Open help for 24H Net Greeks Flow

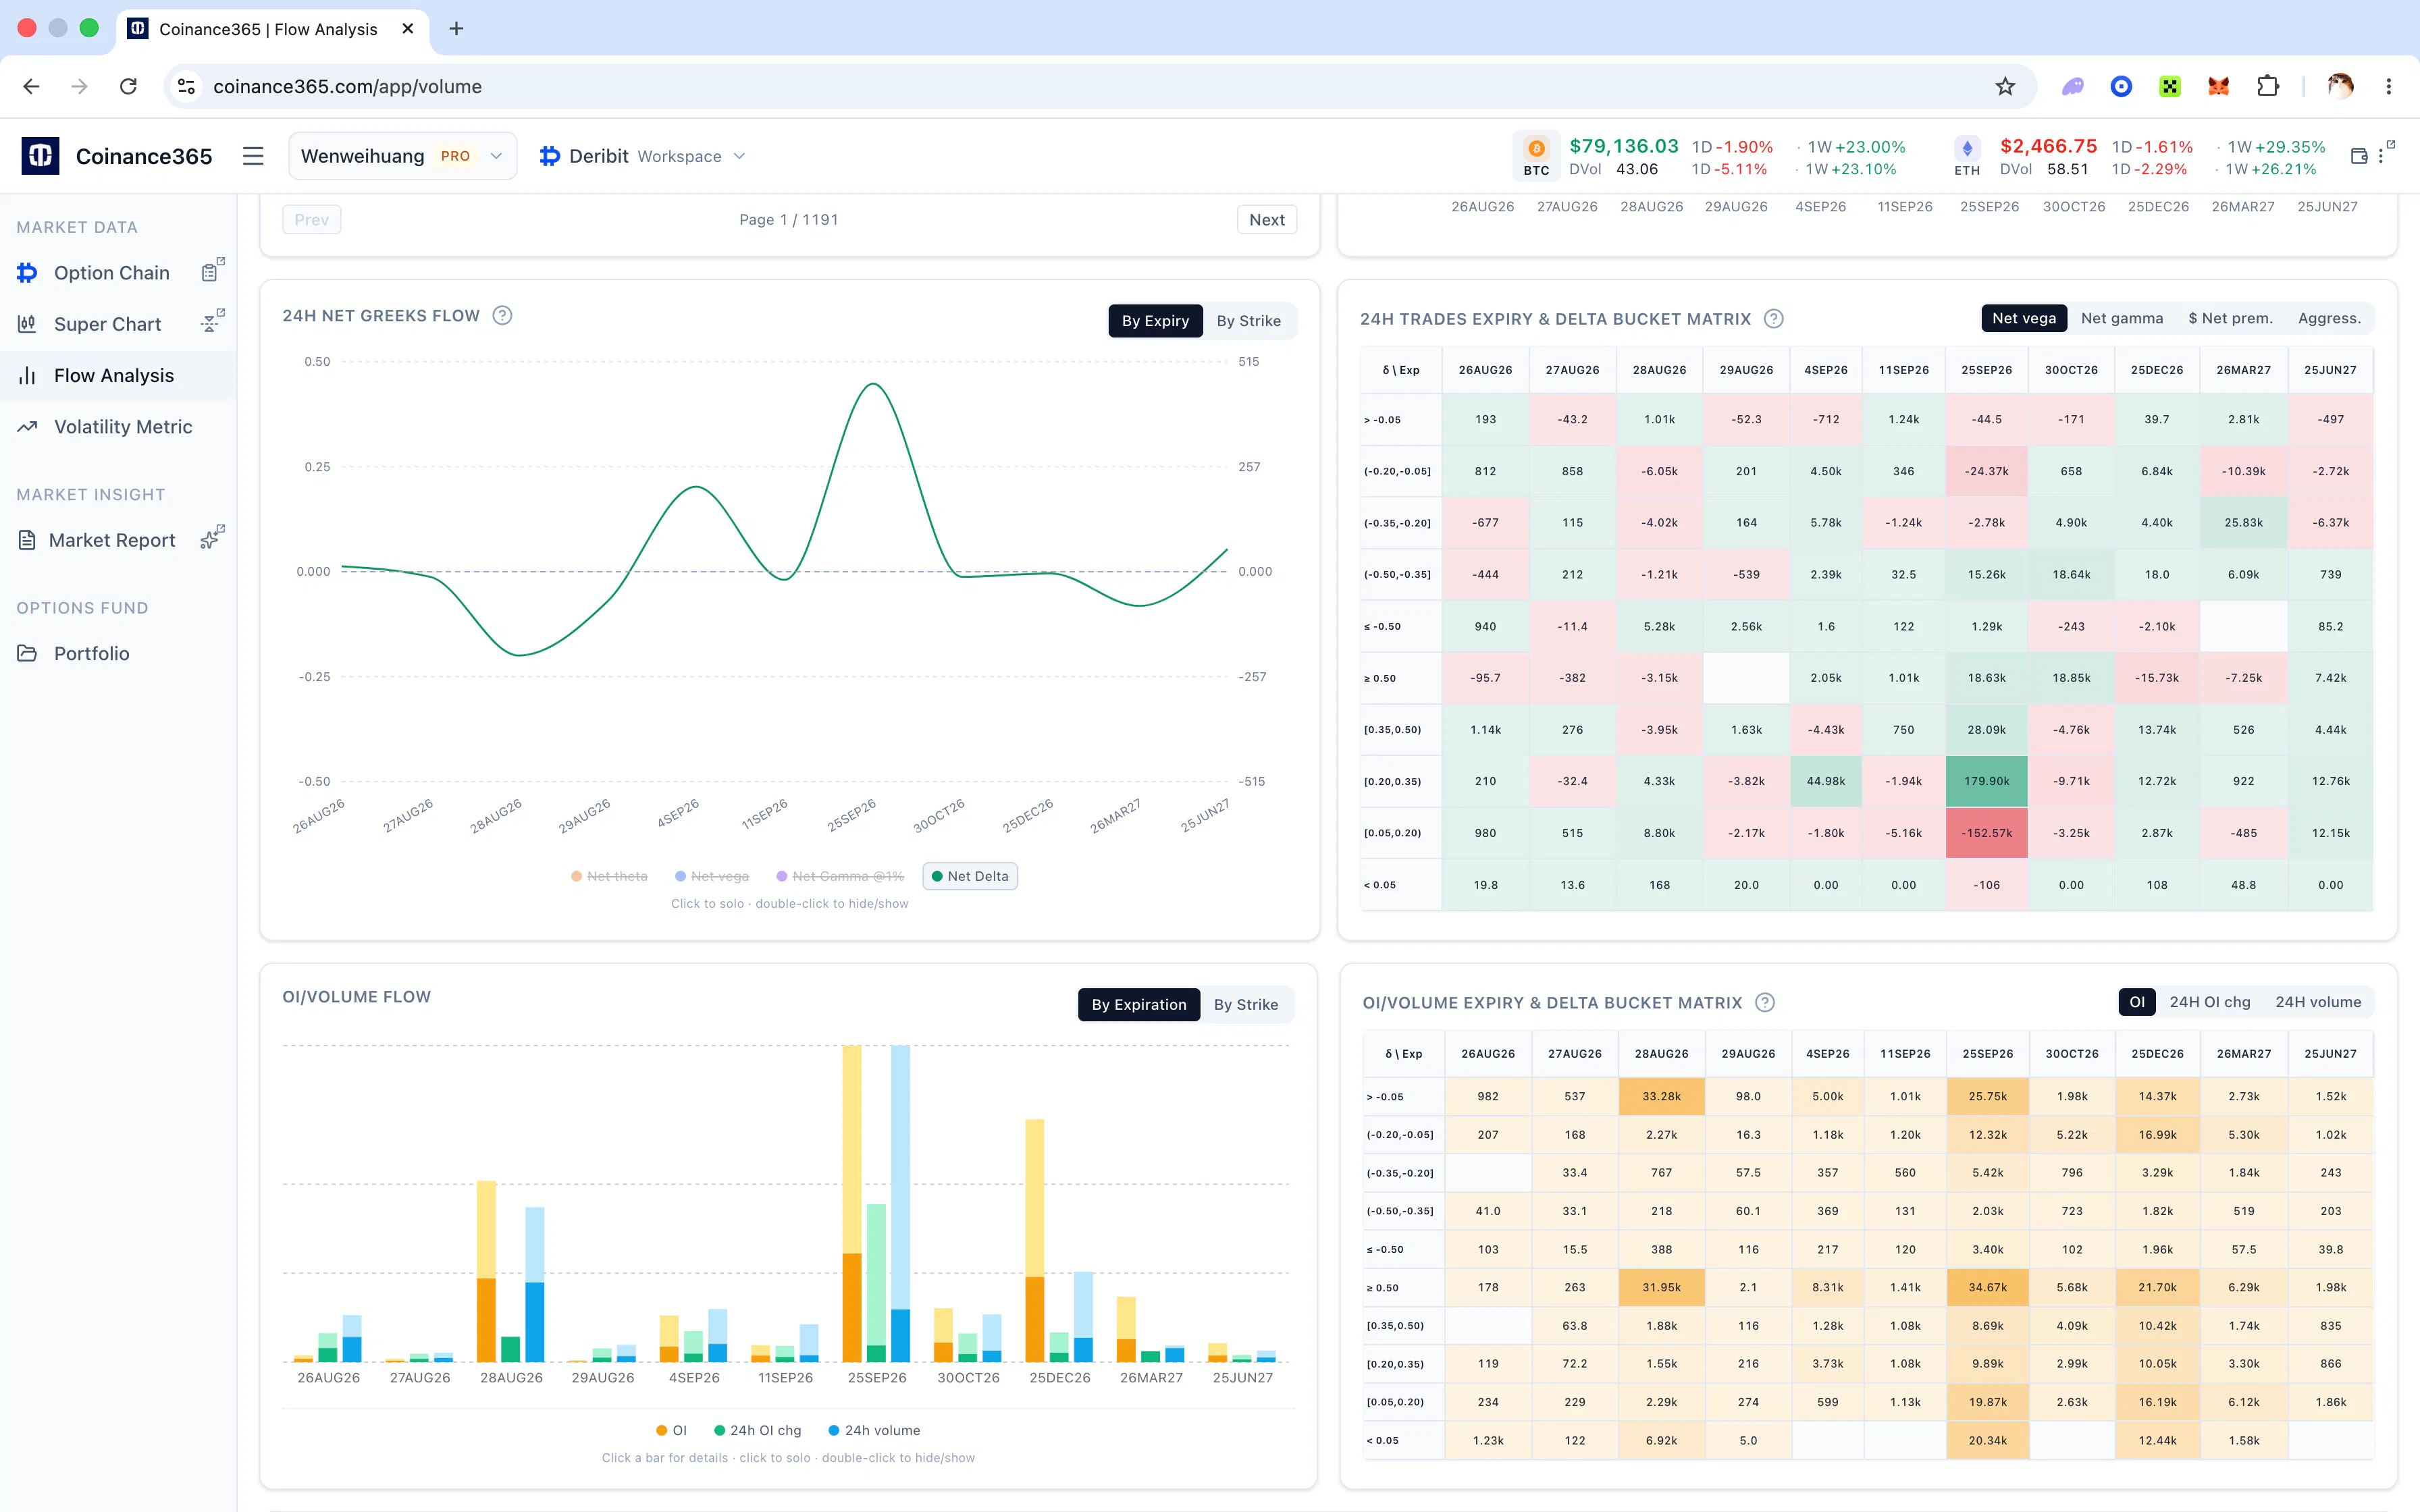[x=503, y=316]
